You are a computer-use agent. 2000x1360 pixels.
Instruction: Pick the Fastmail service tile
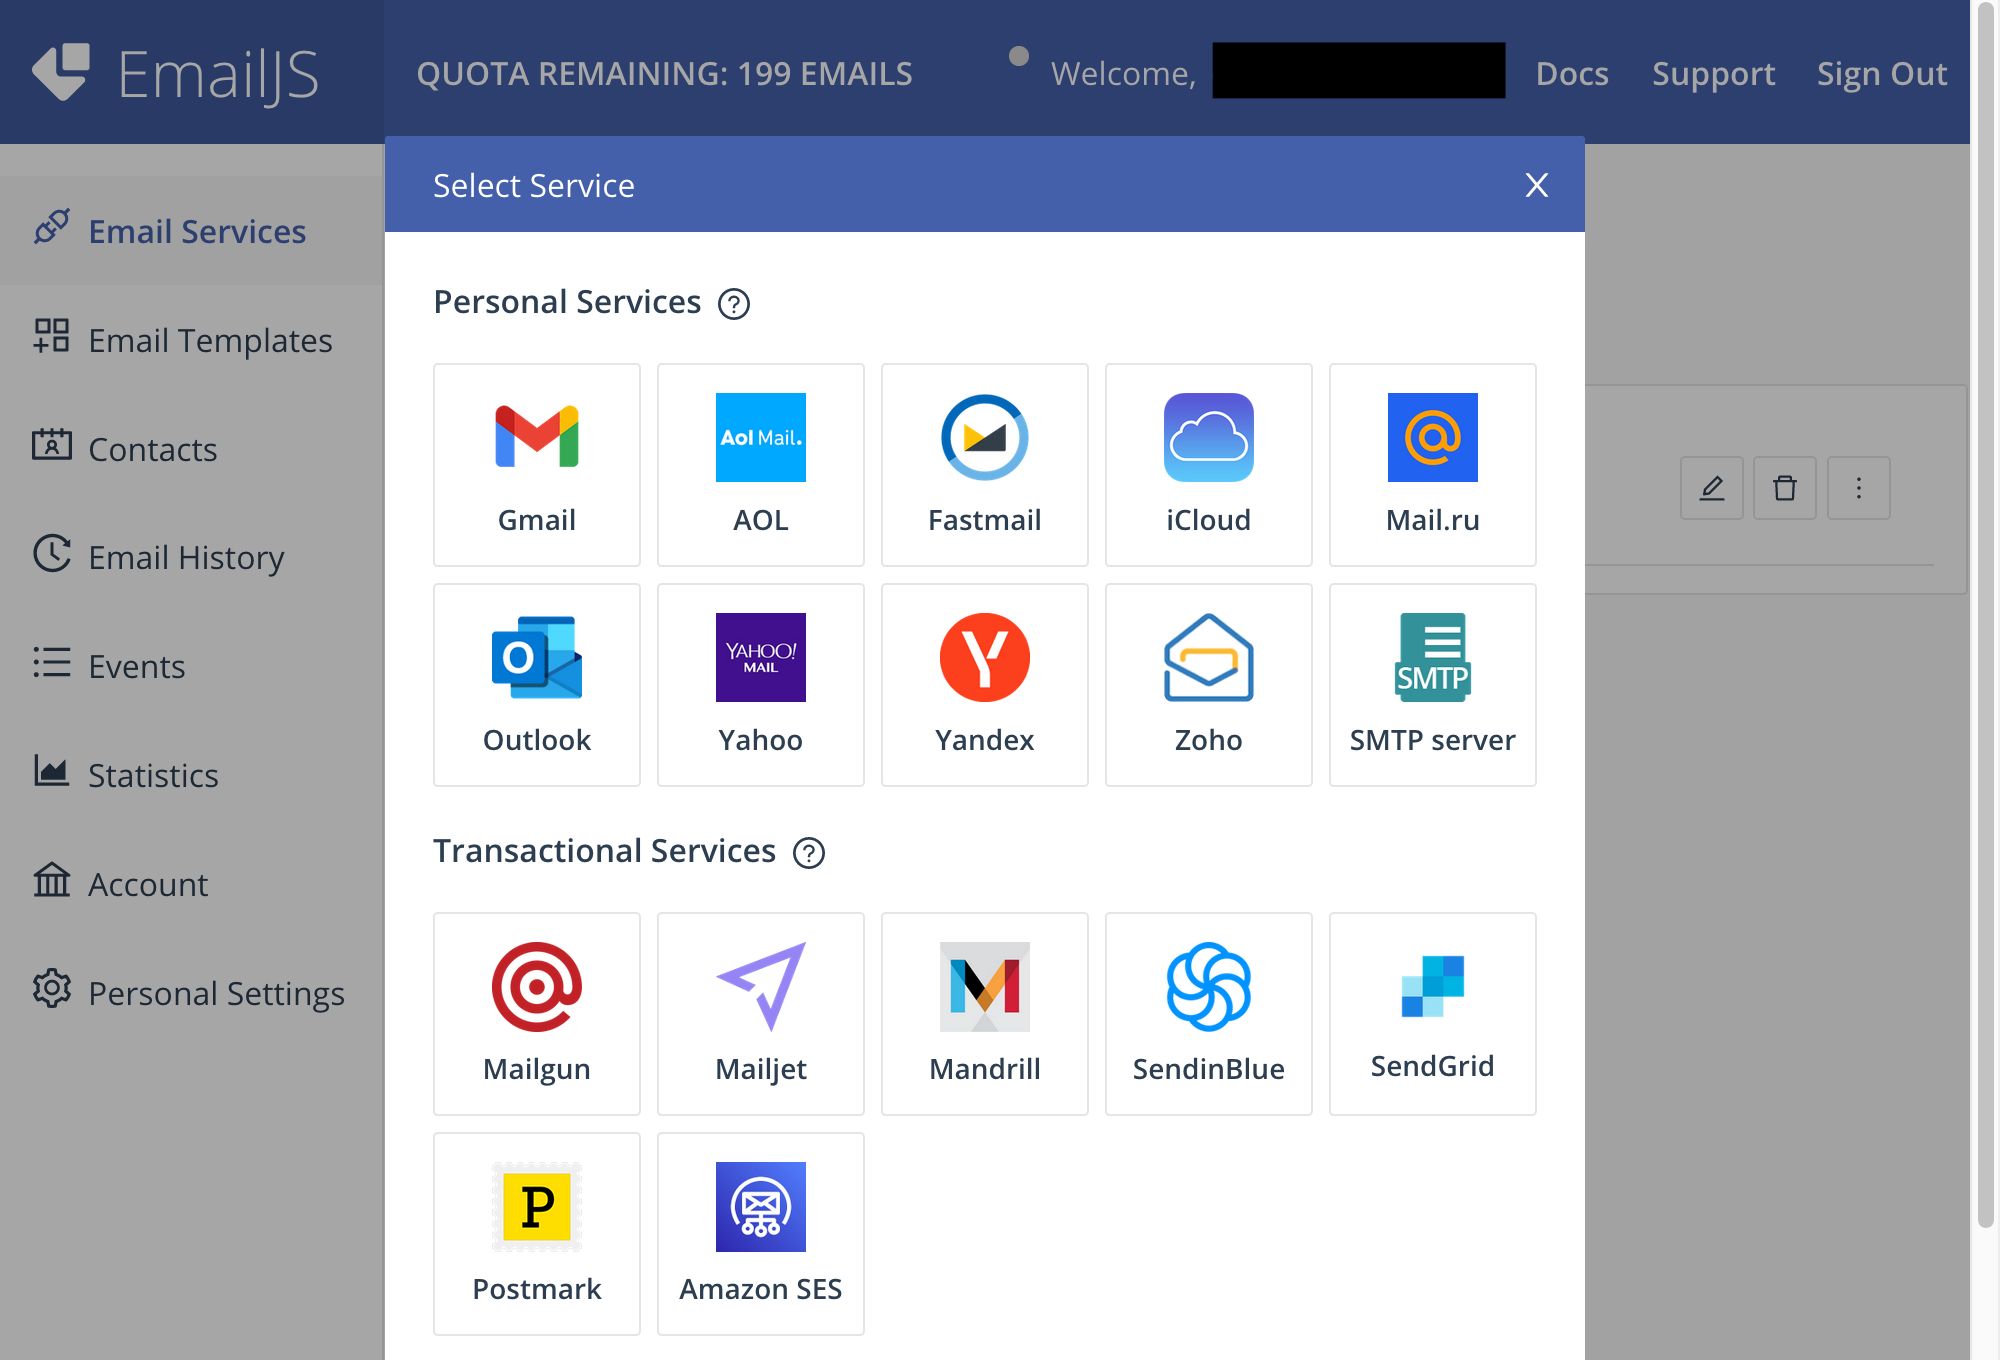[985, 465]
